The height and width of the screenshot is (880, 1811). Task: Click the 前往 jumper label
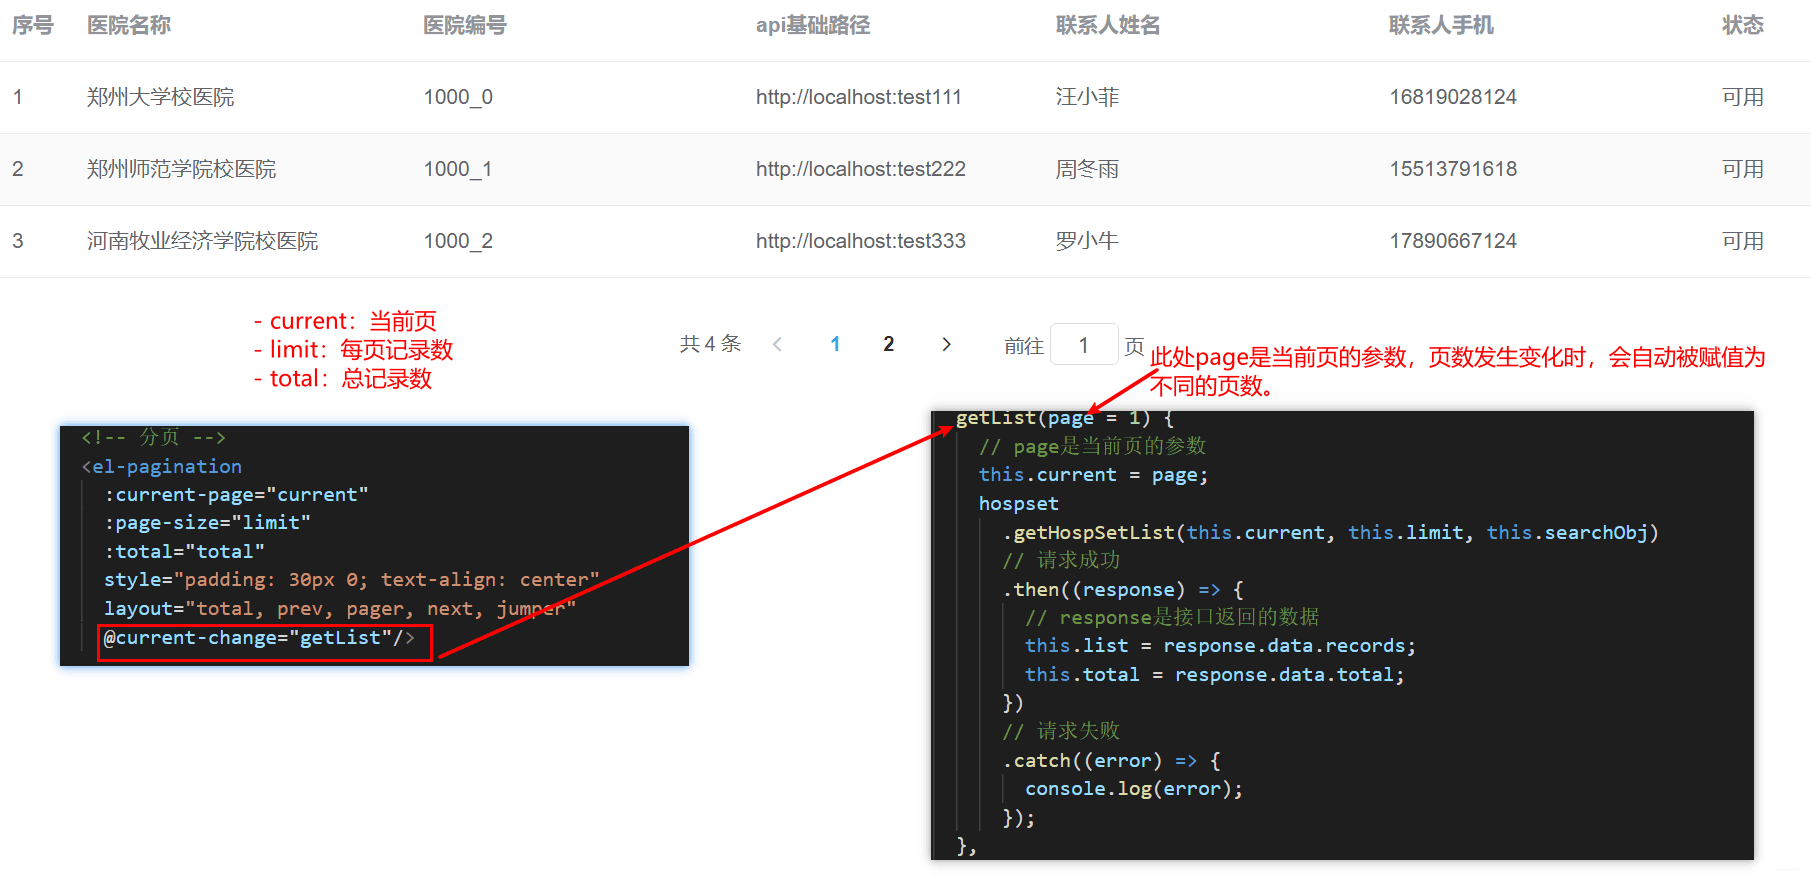point(1024,346)
